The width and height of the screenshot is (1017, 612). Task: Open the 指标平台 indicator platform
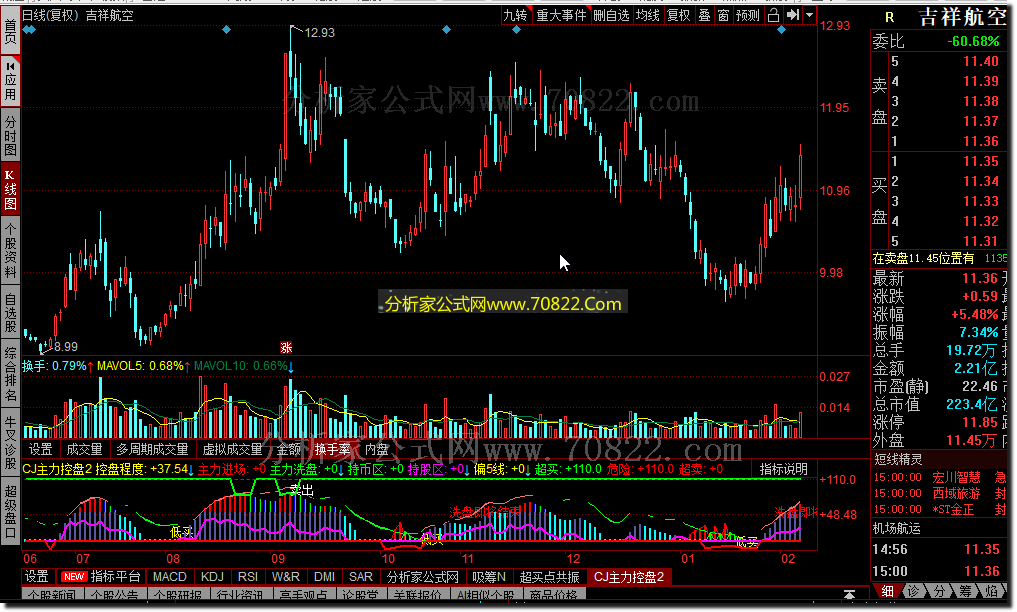coord(101,576)
